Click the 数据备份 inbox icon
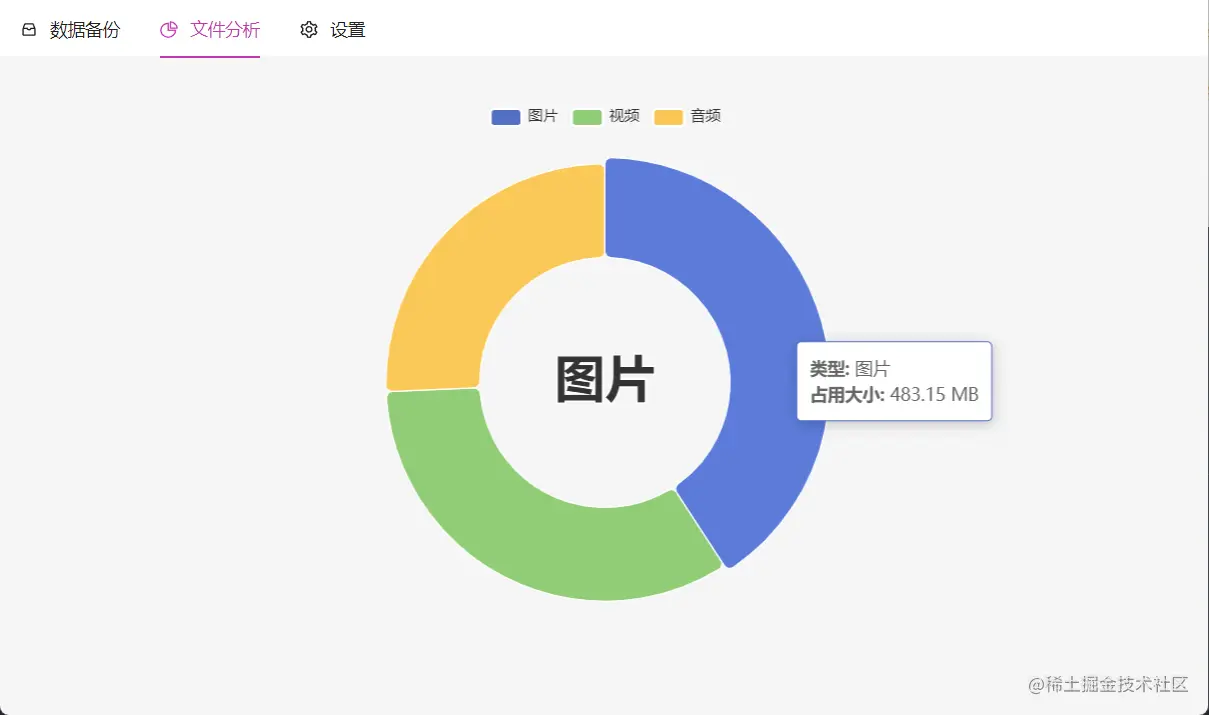This screenshot has height=715, width=1209. tap(29, 30)
